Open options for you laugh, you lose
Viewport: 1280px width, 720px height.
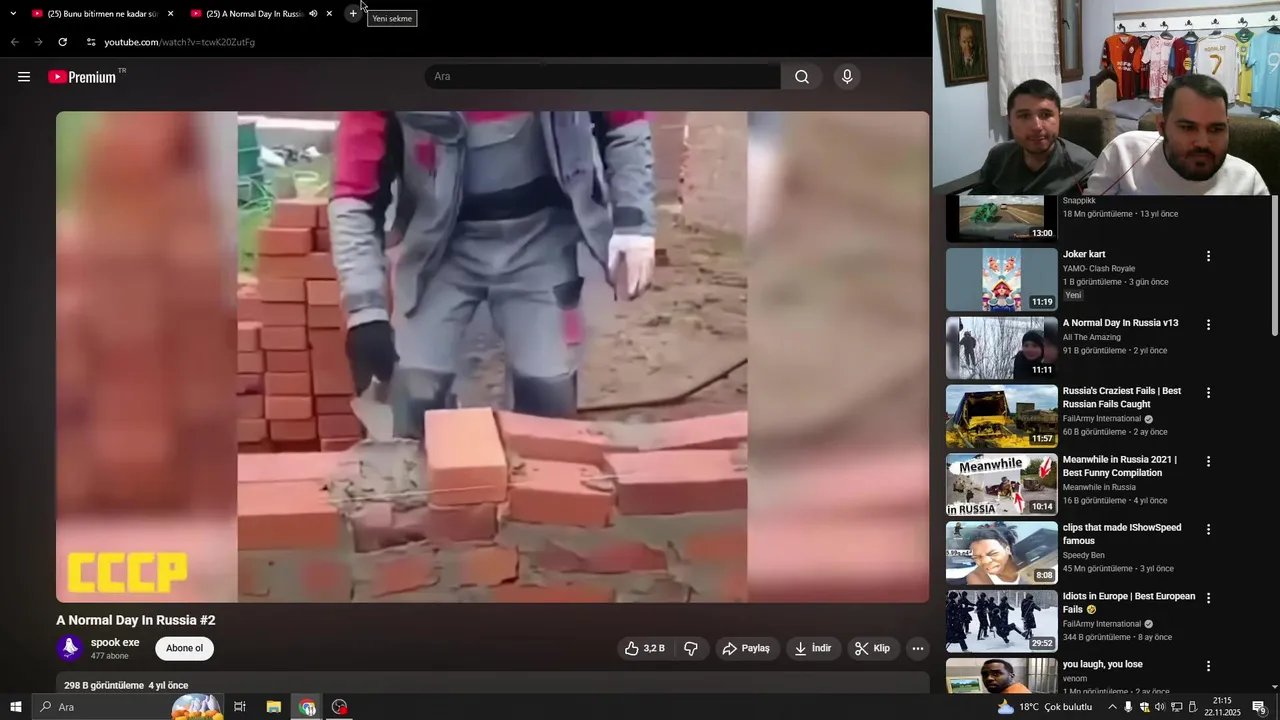click(x=1208, y=666)
